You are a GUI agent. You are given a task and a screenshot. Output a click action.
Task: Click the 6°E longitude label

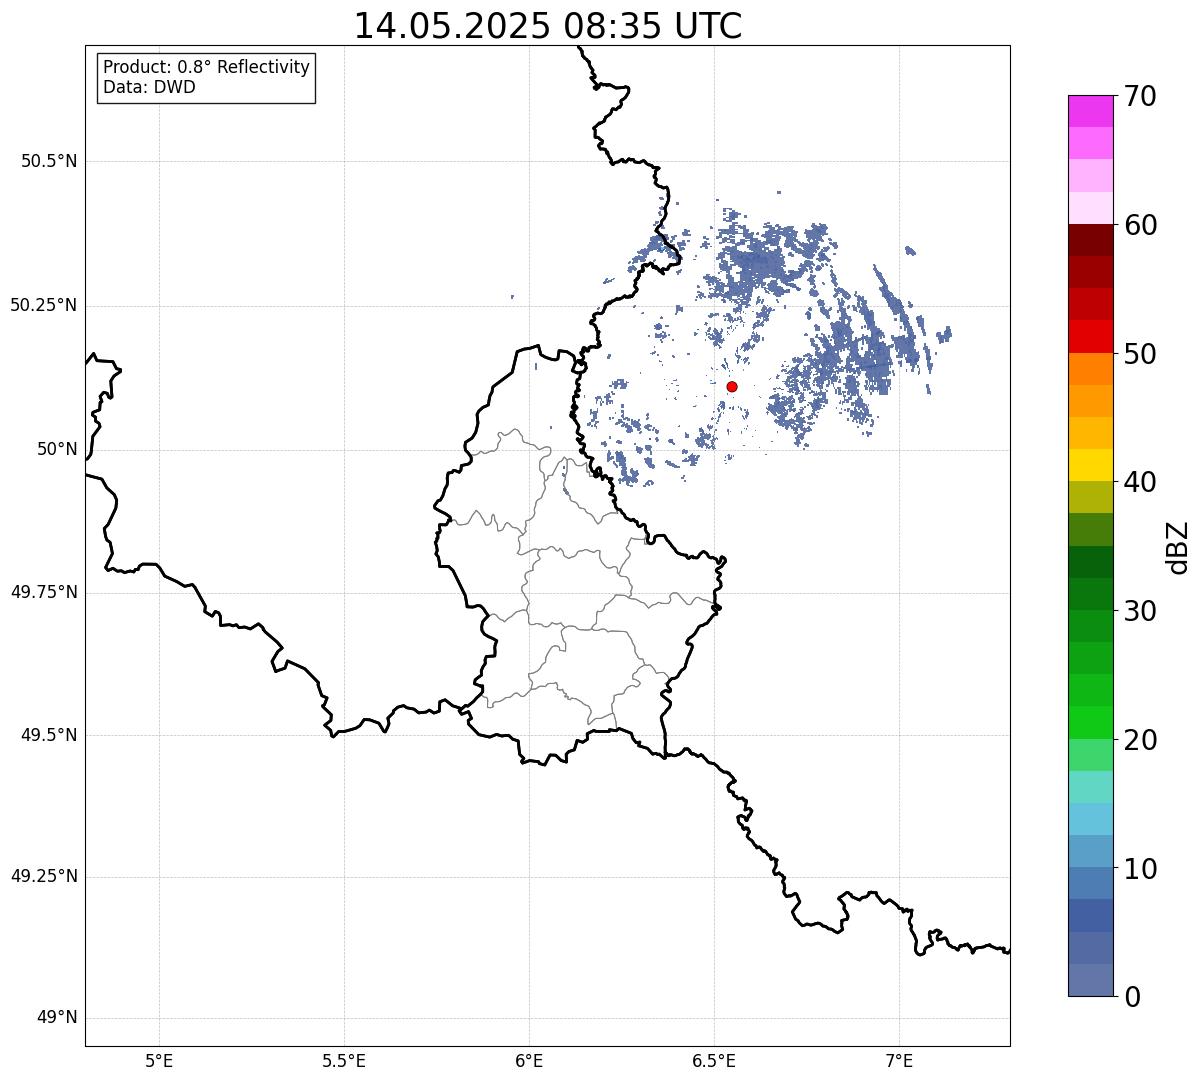tap(529, 1060)
